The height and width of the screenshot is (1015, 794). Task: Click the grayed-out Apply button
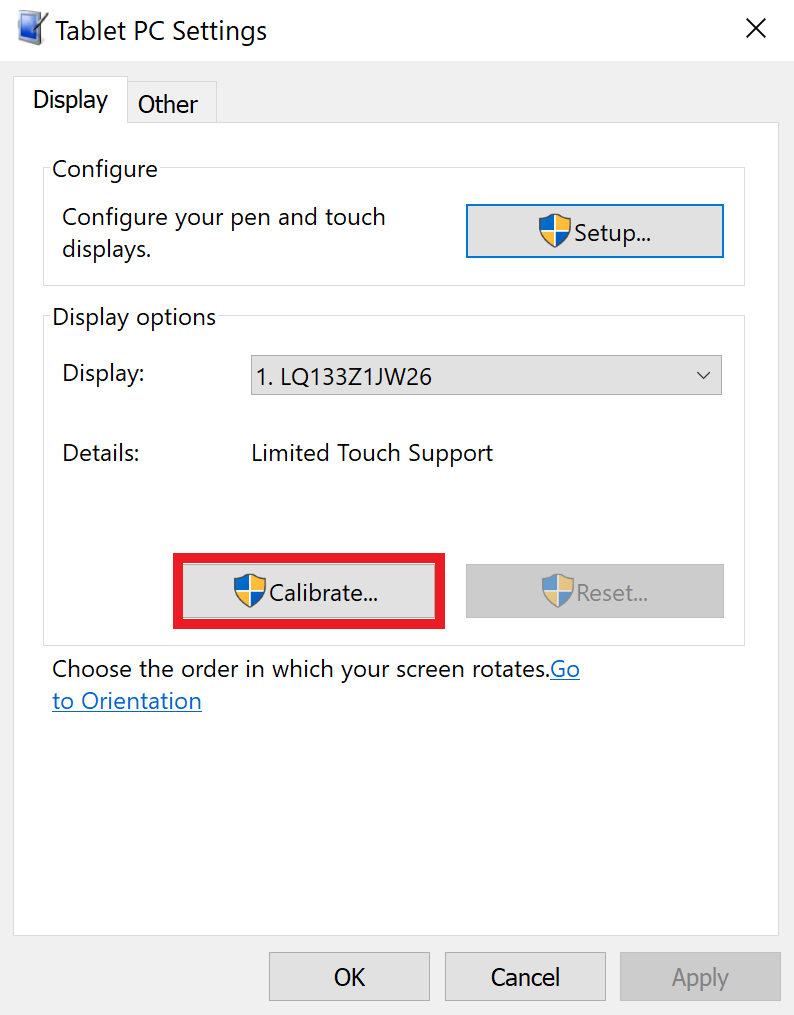(699, 976)
